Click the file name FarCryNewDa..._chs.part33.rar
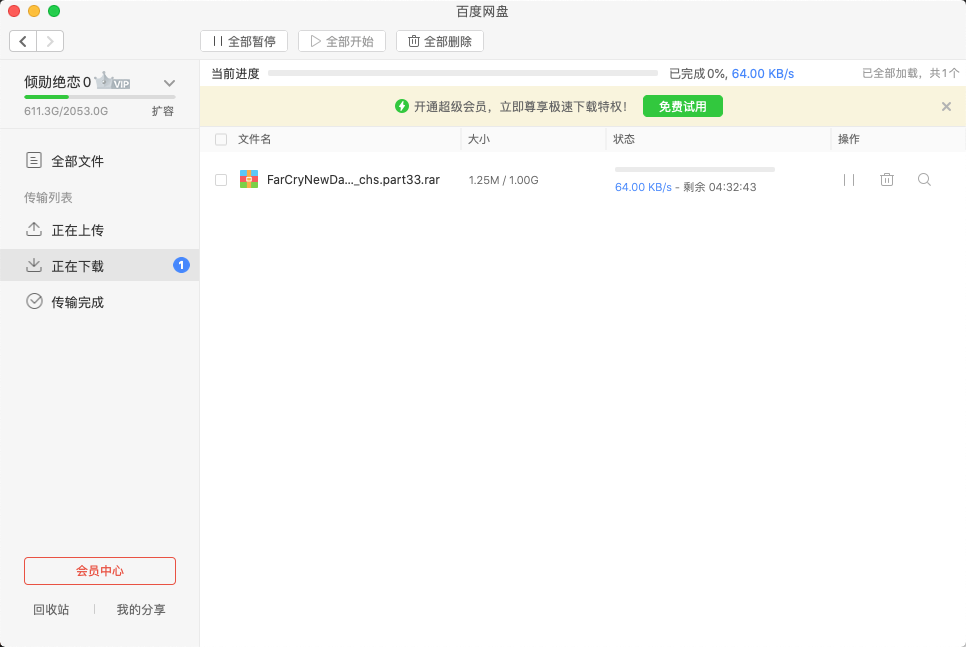The width and height of the screenshot is (966, 647). pos(353,180)
